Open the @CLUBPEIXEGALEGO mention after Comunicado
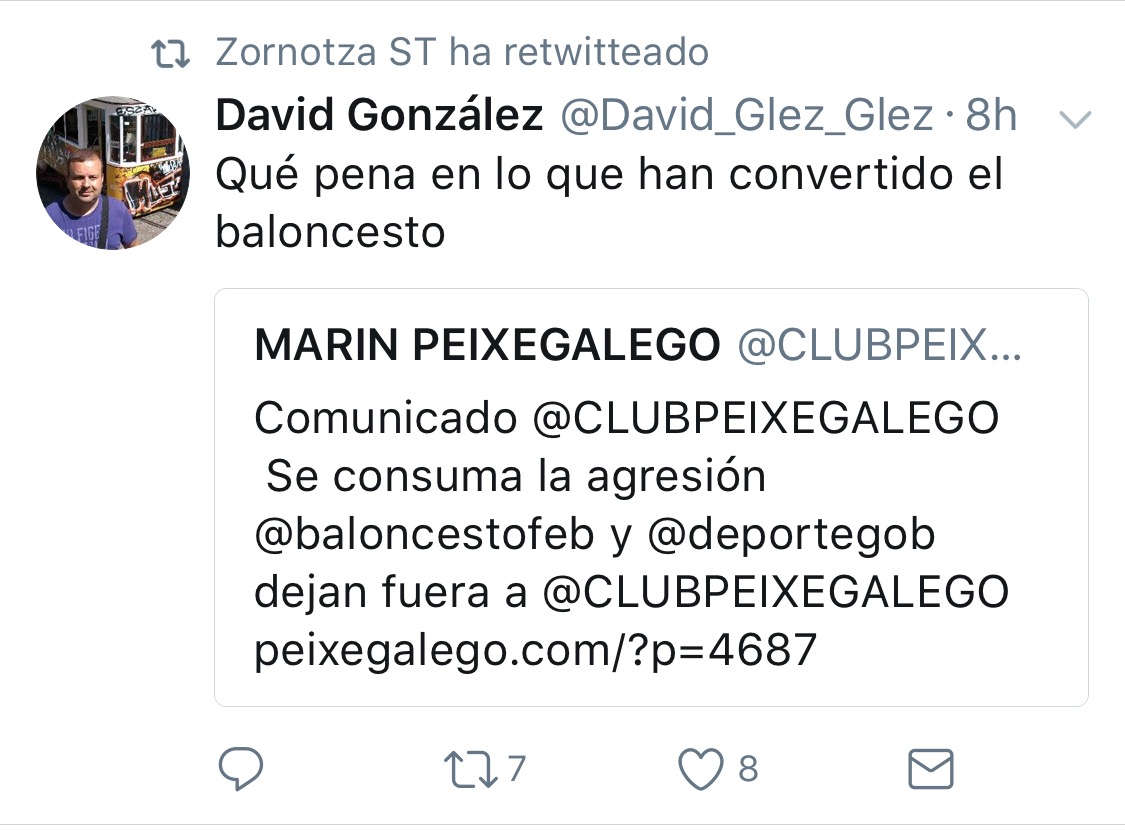The image size is (1125, 834). click(766, 418)
